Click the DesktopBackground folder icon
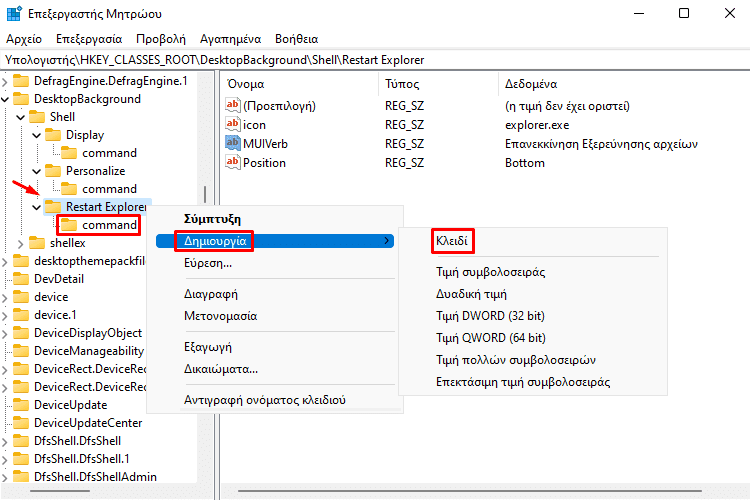The image size is (750, 500). 22,99
